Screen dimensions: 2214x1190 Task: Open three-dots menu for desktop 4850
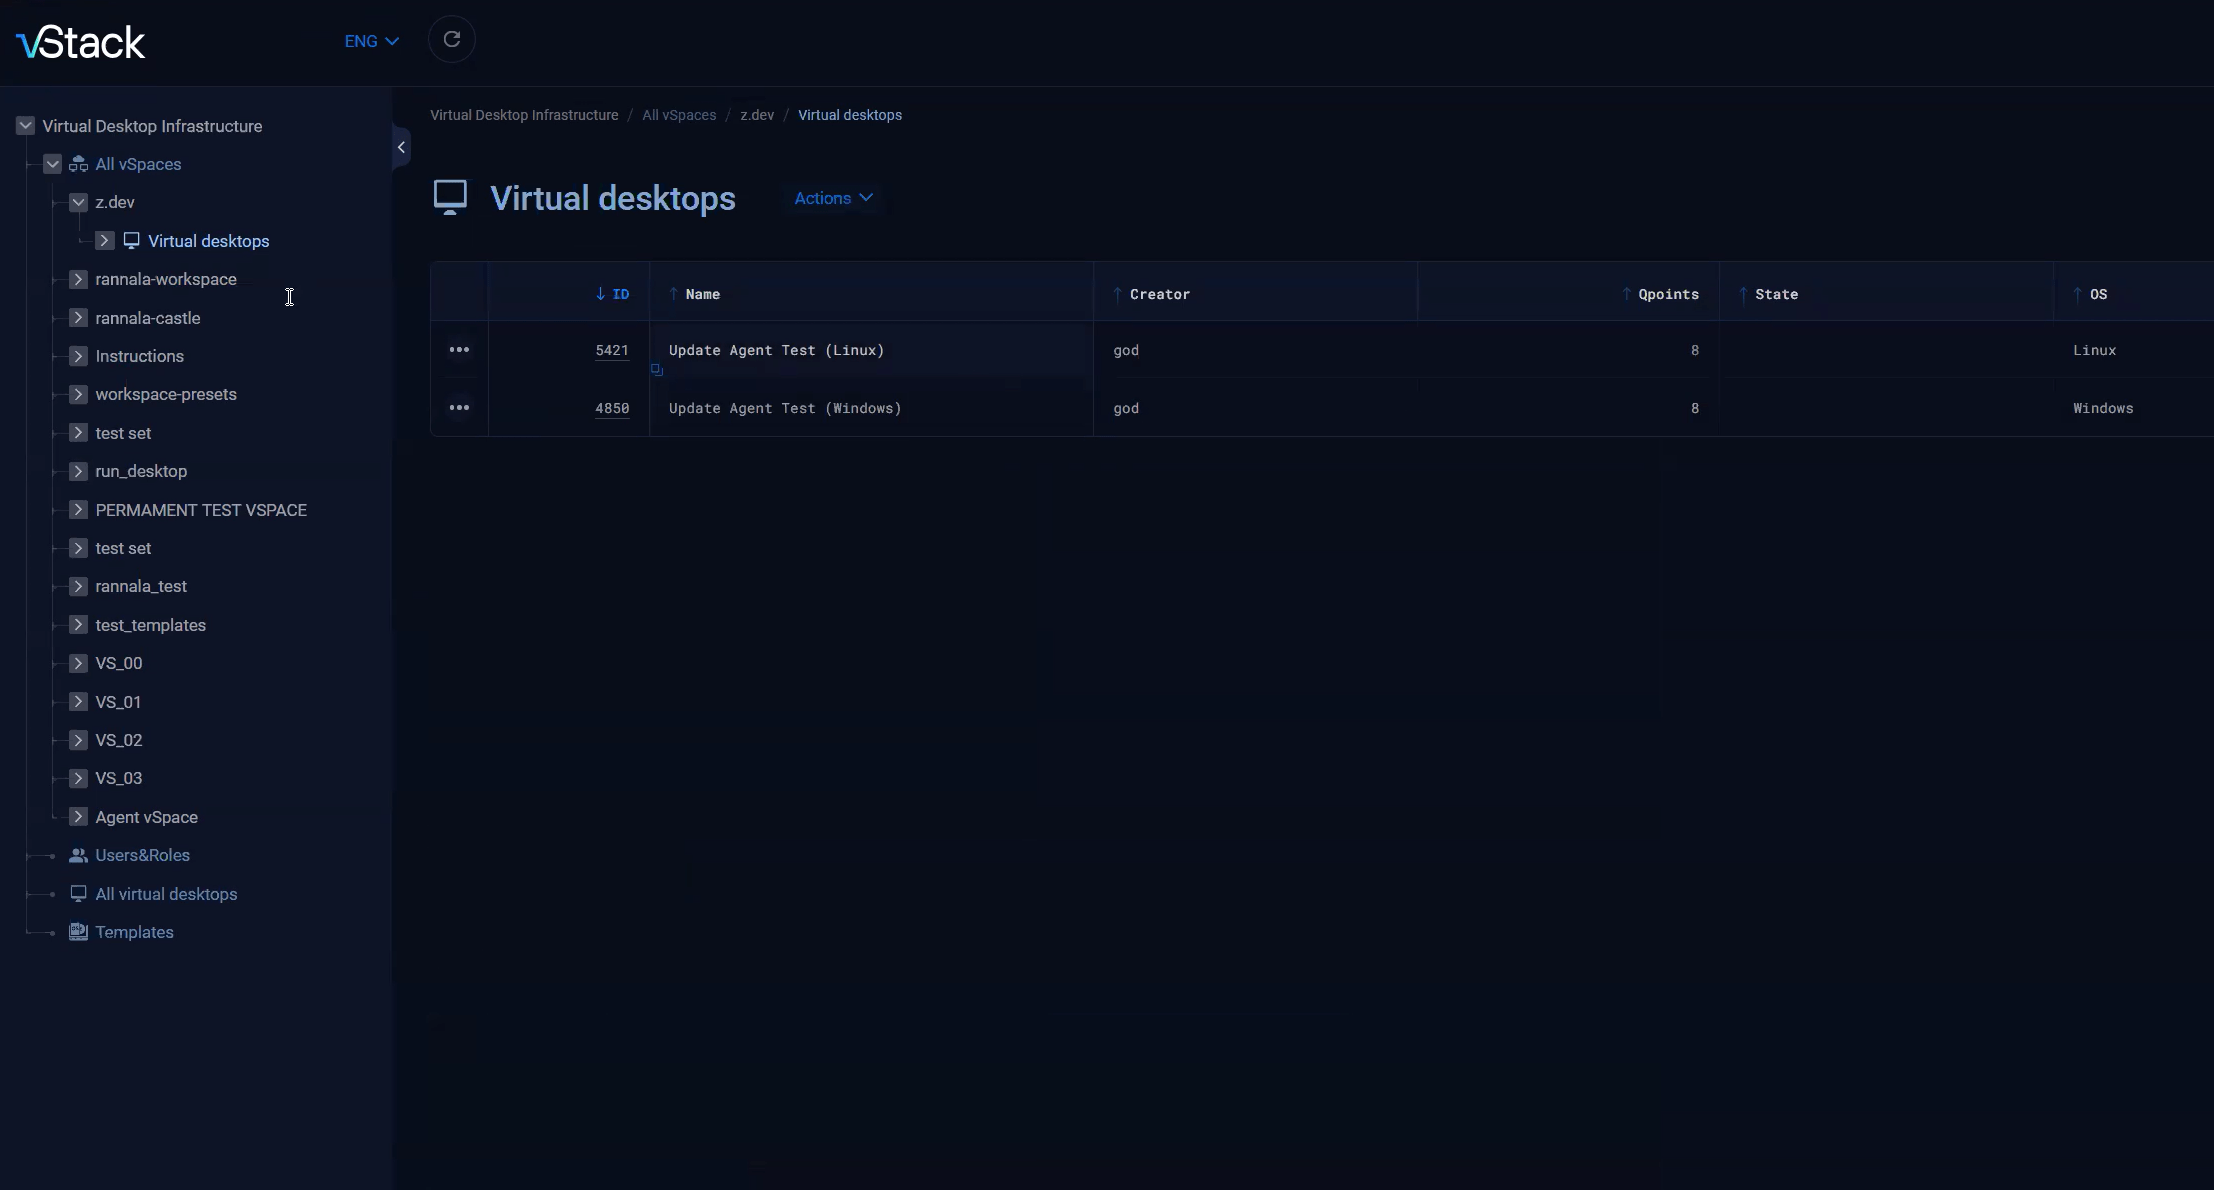[459, 408]
